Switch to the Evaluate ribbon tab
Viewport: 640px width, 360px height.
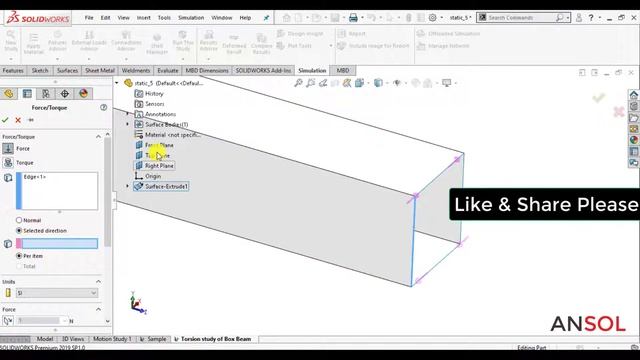[168, 71]
